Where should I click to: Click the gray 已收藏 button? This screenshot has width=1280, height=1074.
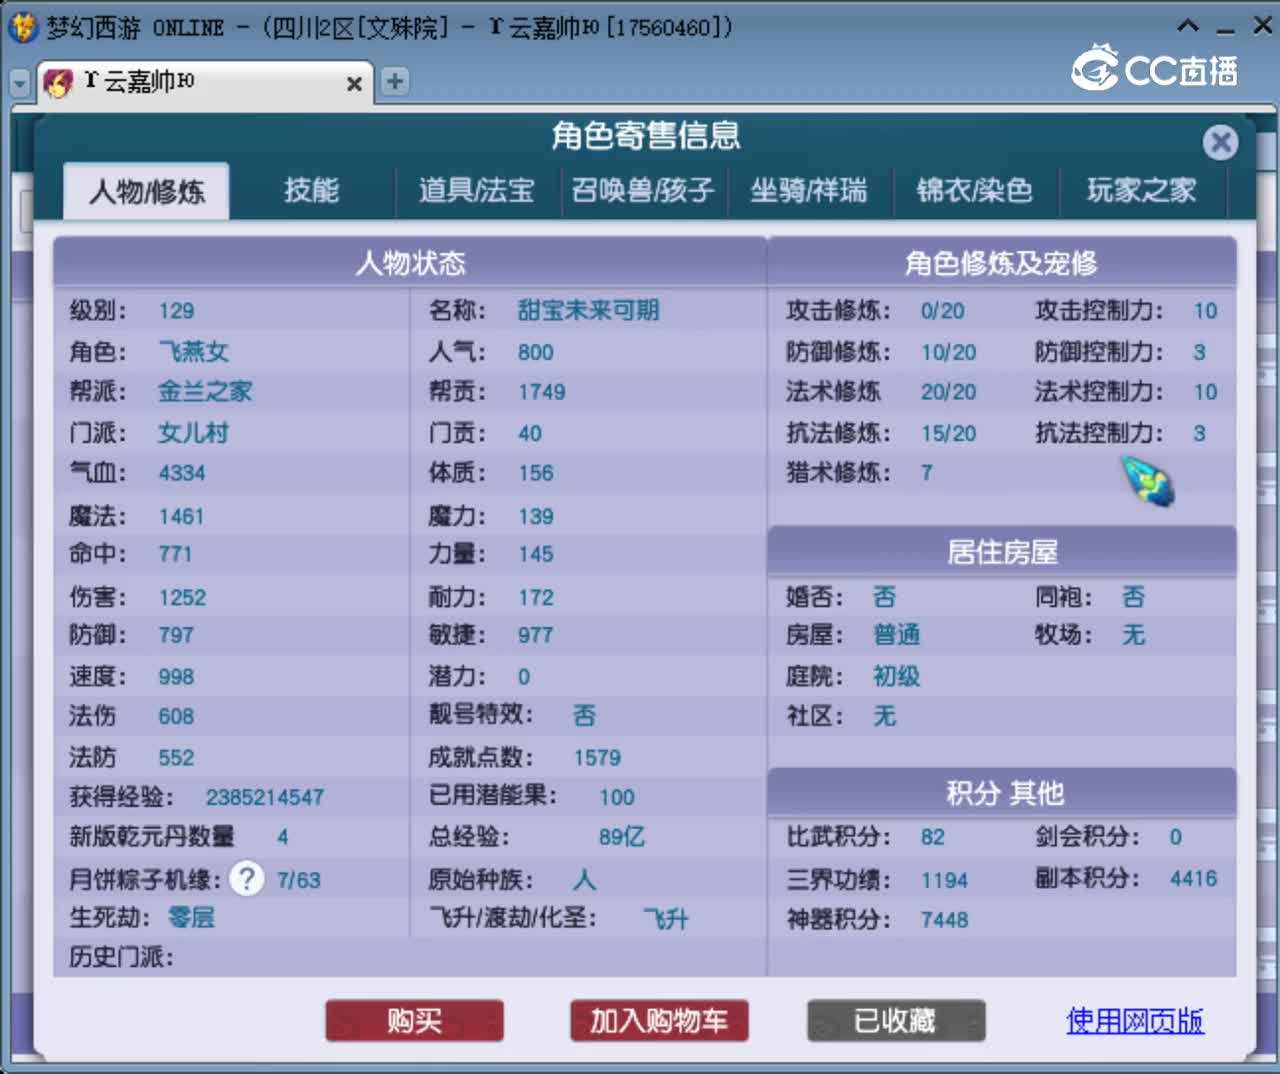click(896, 1021)
